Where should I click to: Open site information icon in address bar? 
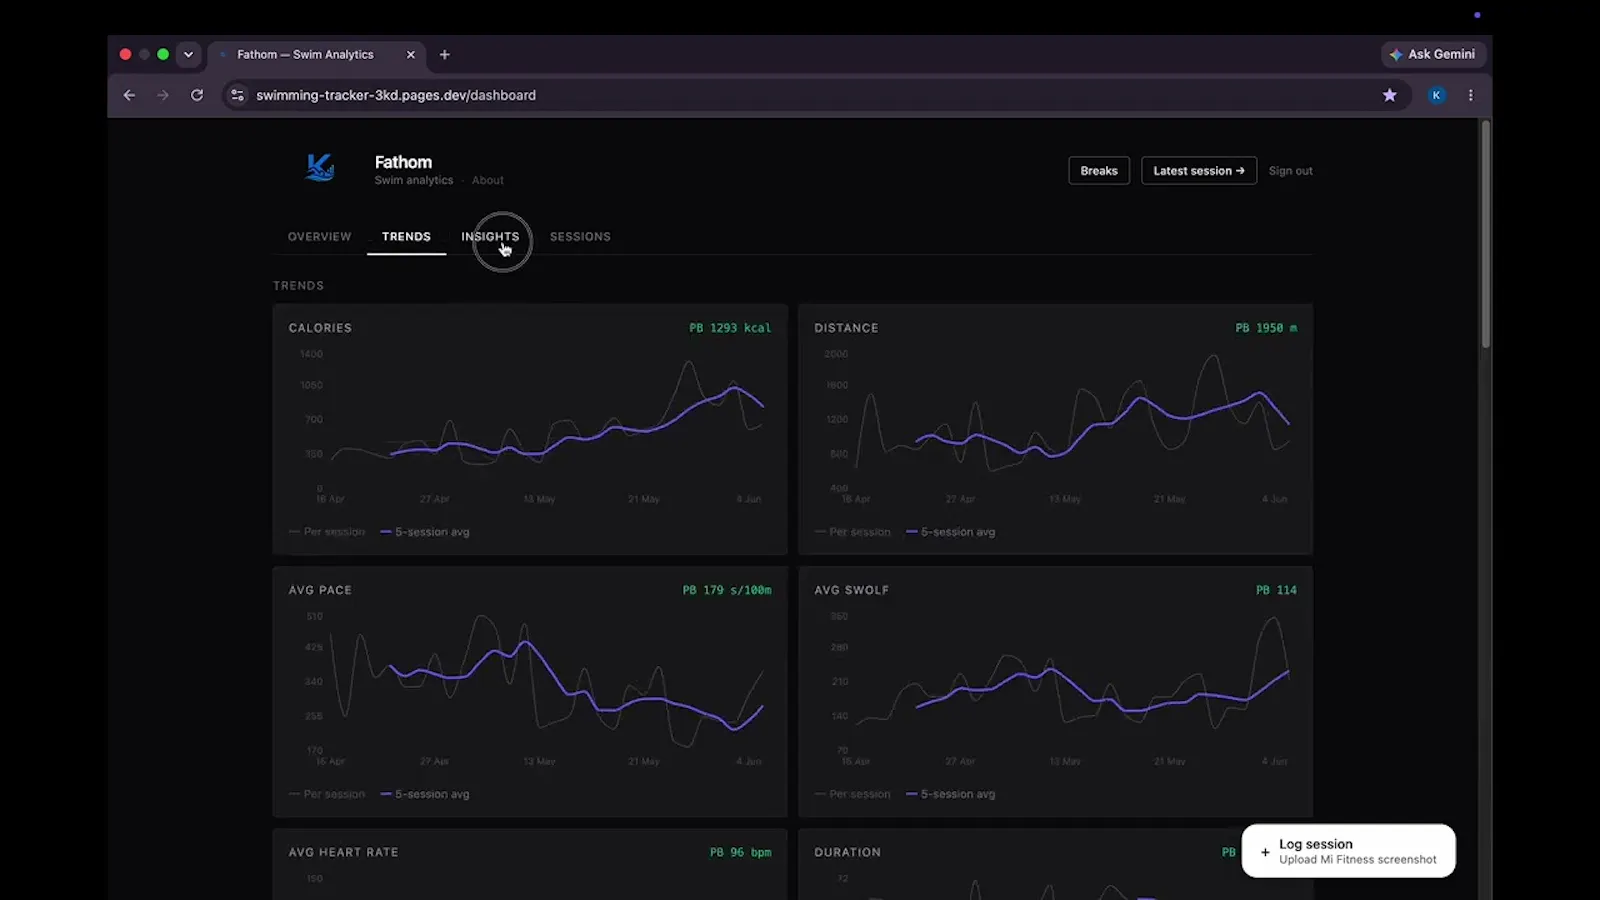click(x=237, y=95)
